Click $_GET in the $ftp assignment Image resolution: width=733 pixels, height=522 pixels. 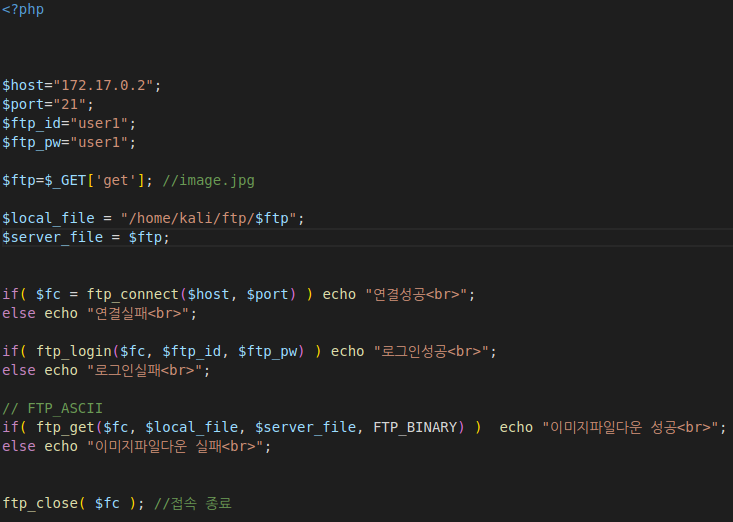click(x=65, y=180)
